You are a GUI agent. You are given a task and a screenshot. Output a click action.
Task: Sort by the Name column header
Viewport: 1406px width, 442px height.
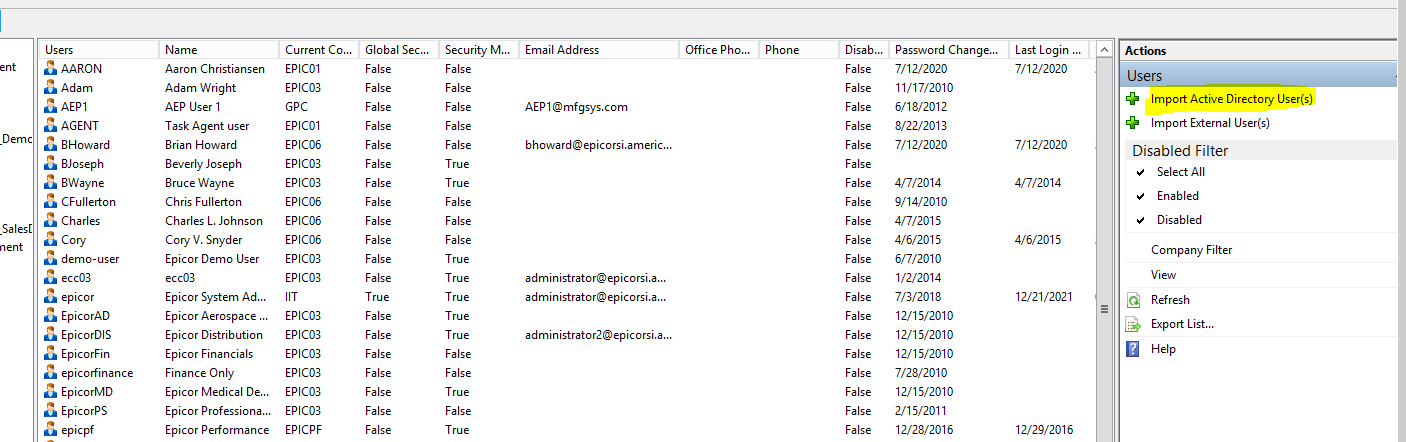tap(219, 50)
